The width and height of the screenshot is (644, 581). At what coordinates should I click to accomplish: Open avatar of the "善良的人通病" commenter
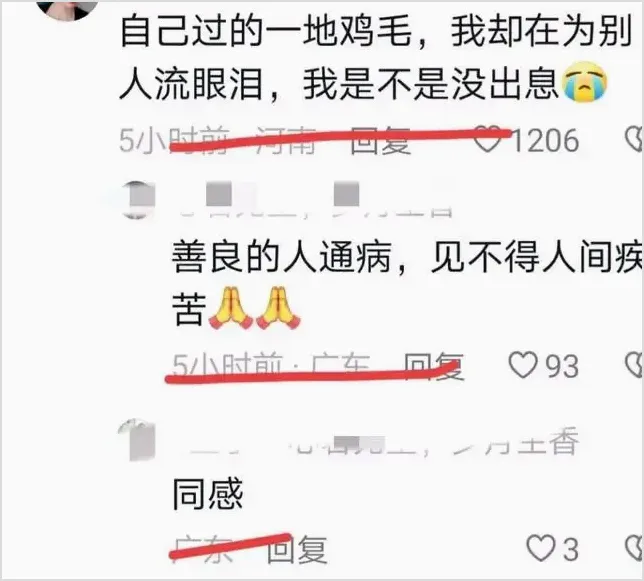coord(139,200)
